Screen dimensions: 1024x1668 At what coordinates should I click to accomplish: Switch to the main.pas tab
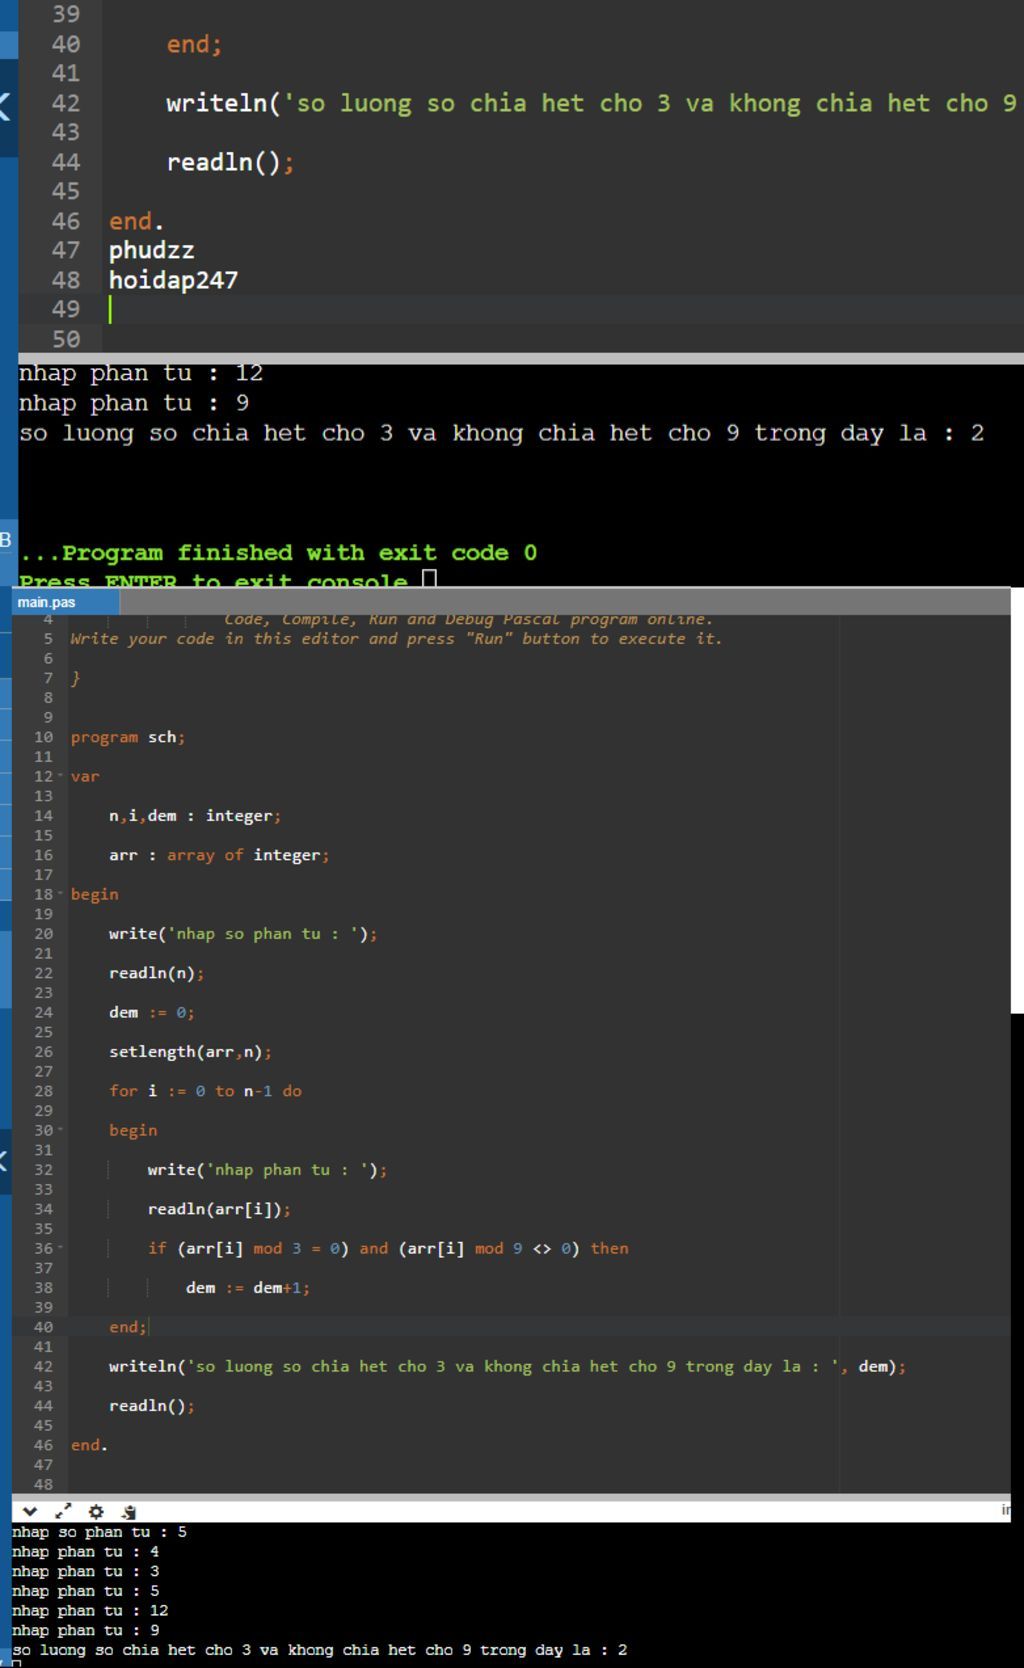click(46, 602)
